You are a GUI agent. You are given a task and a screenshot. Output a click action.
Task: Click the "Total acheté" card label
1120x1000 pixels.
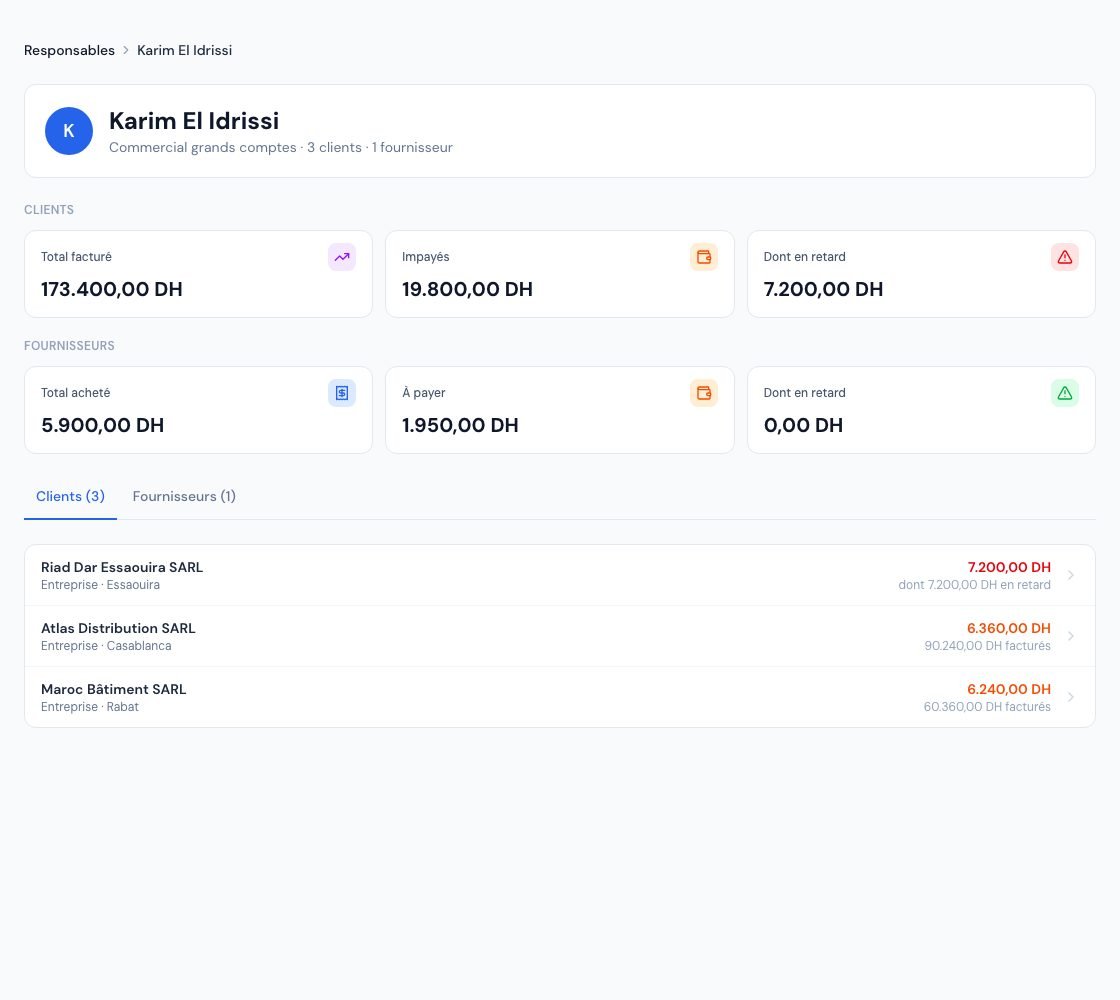coord(75,393)
